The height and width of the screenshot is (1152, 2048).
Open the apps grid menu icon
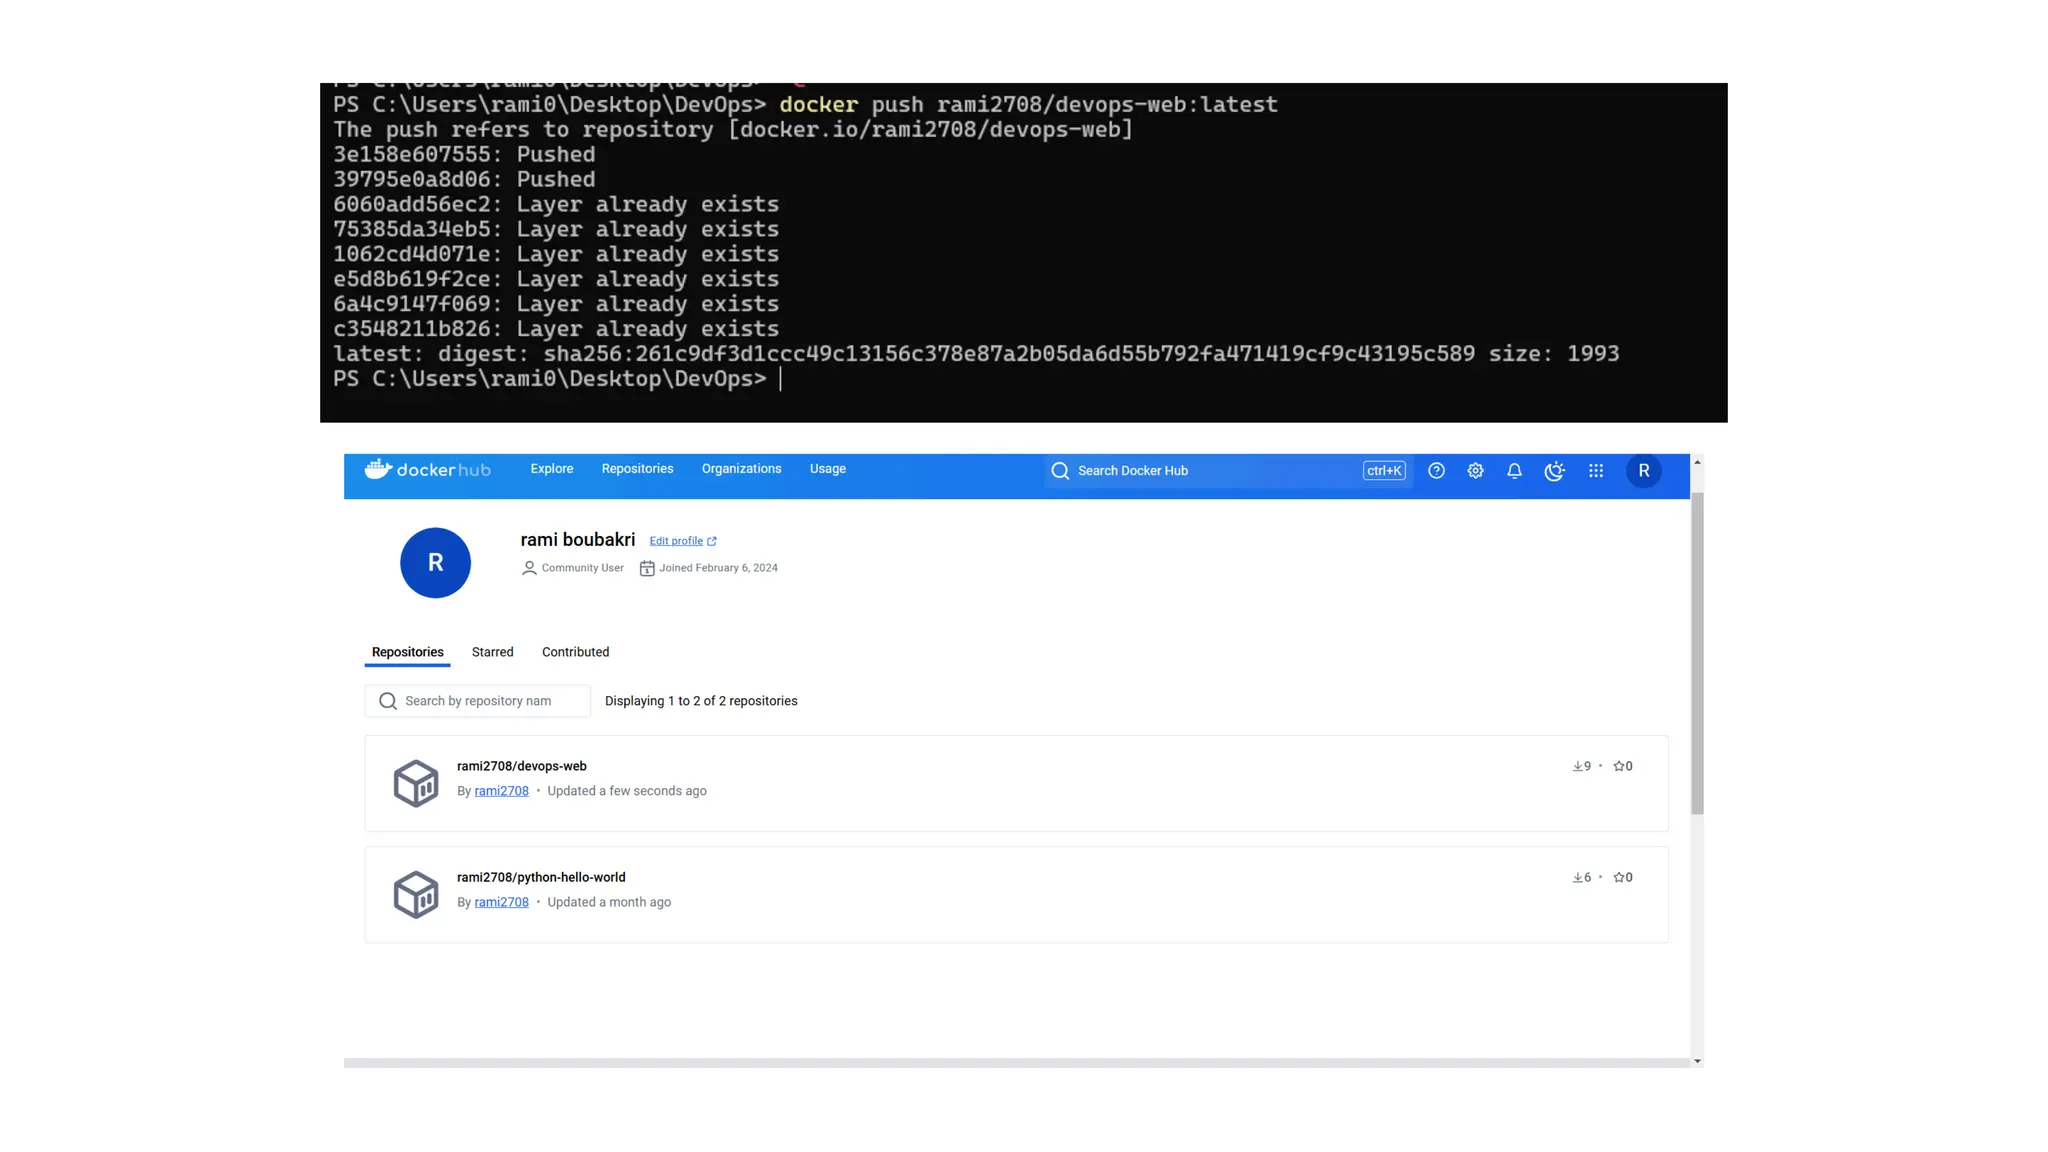pos(1596,471)
